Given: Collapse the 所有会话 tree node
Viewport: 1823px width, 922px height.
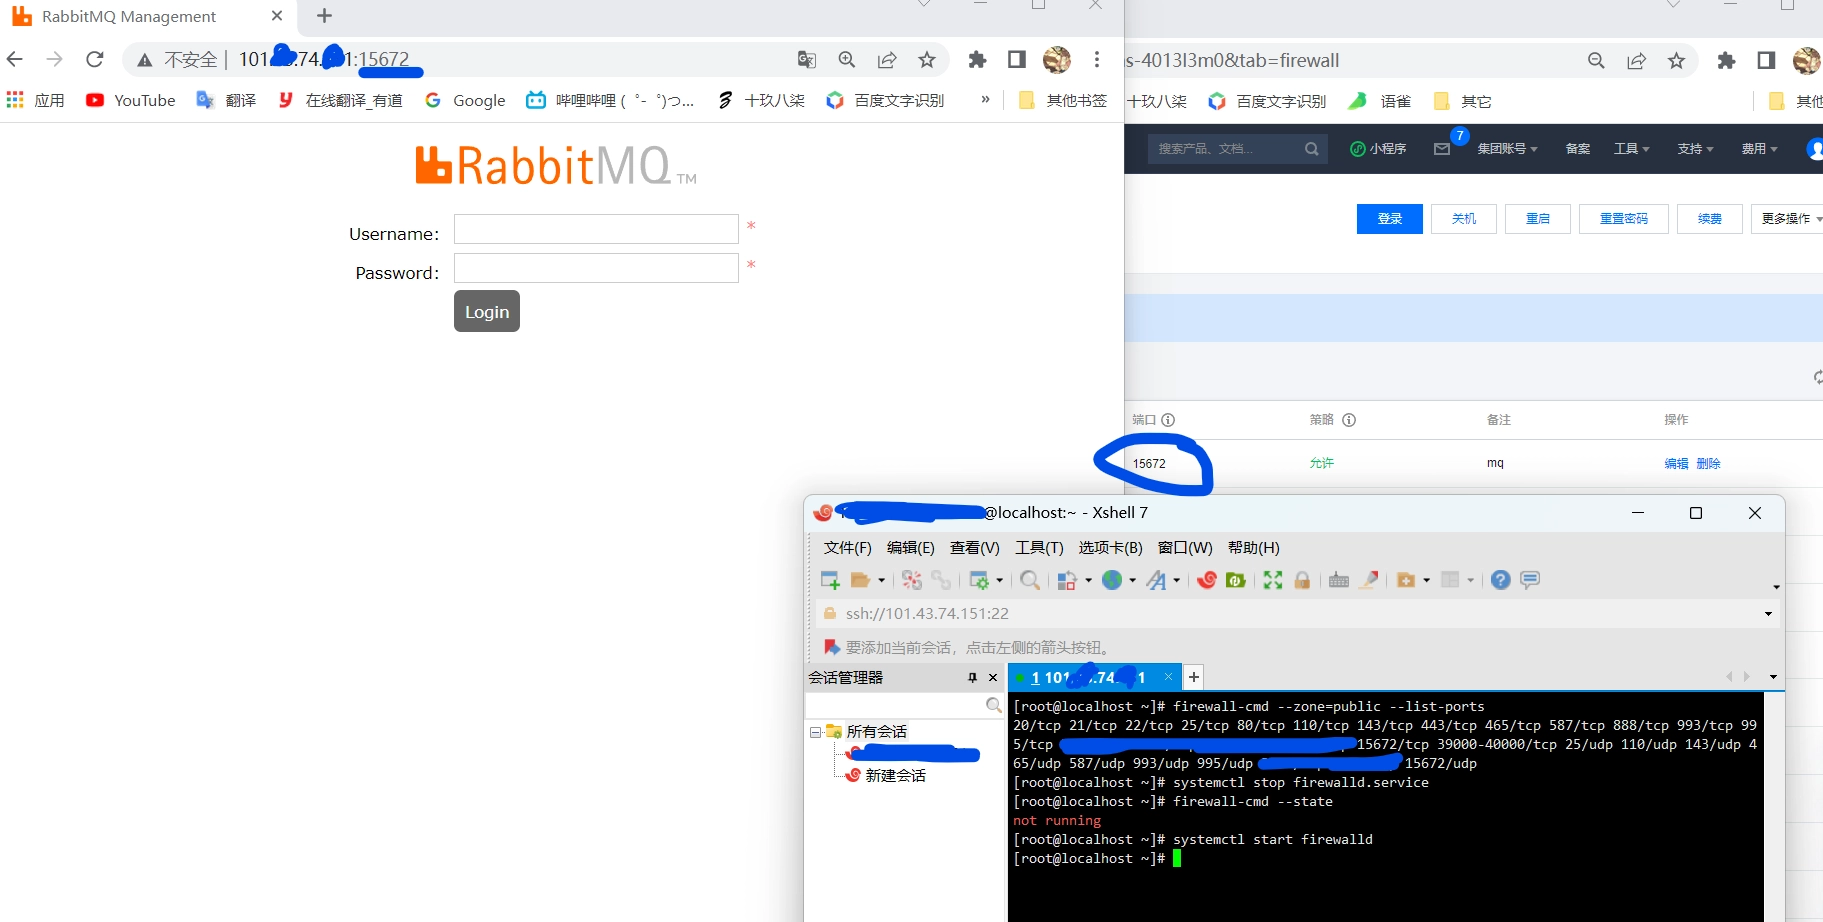Looking at the screenshot, I should (815, 732).
